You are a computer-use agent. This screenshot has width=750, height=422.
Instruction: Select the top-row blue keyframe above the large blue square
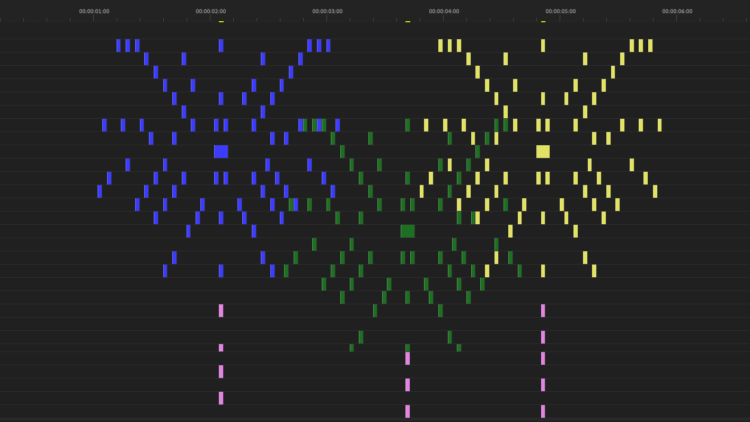coord(221,46)
